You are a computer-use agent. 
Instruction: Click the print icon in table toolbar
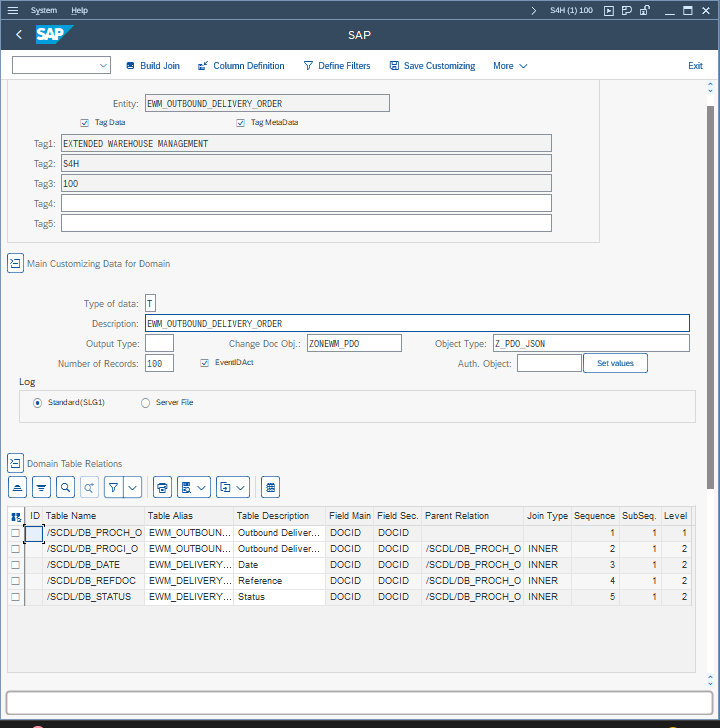pyautogui.click(x=163, y=487)
